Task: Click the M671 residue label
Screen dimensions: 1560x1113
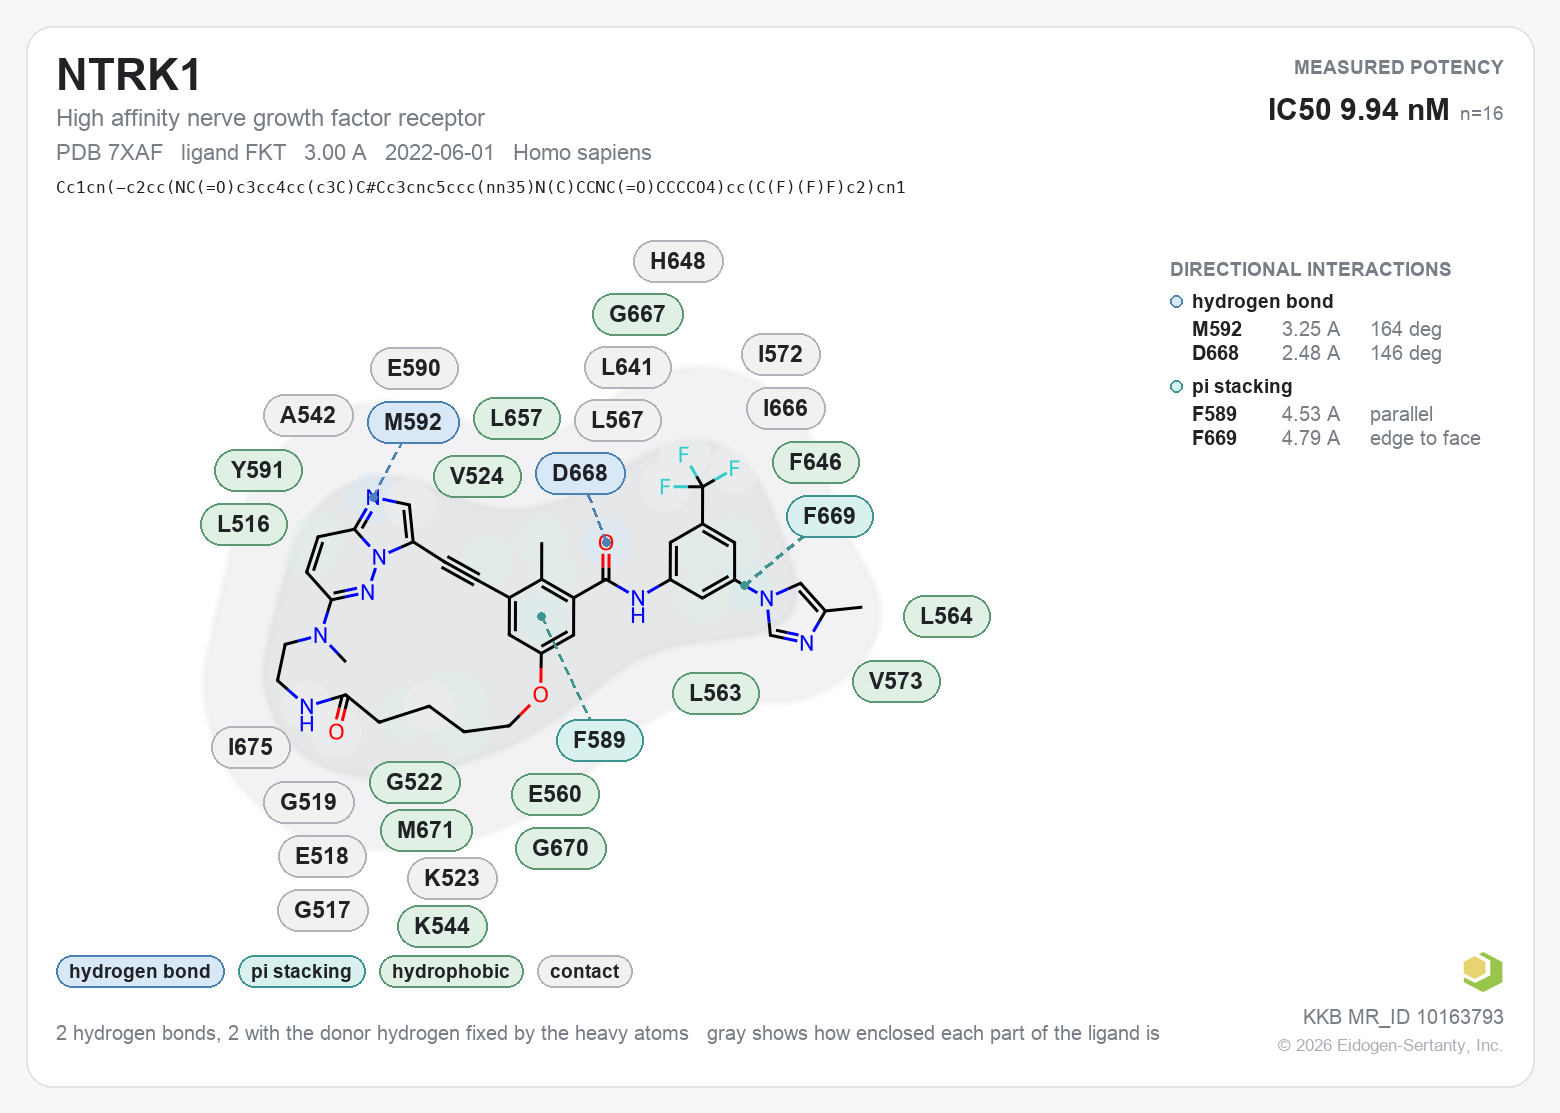Action: click(426, 830)
